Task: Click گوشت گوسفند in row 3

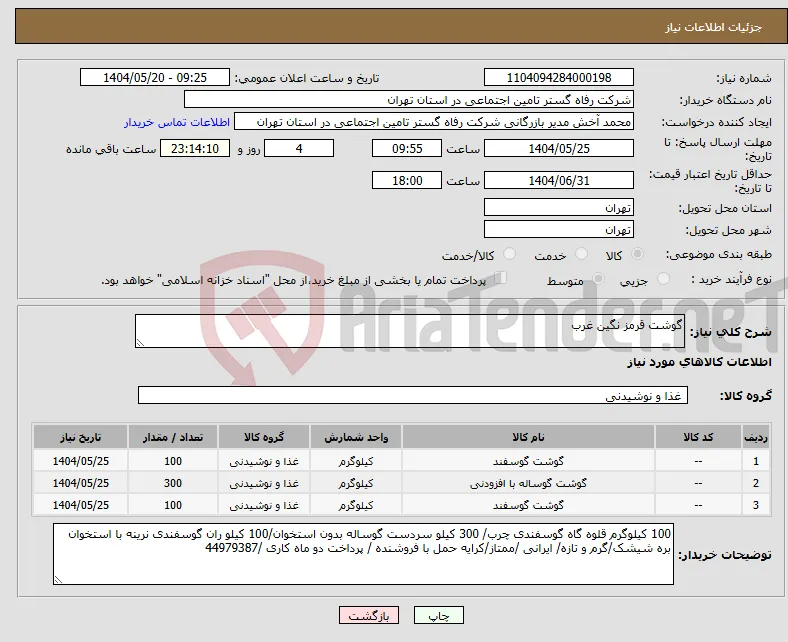Action: (528, 505)
